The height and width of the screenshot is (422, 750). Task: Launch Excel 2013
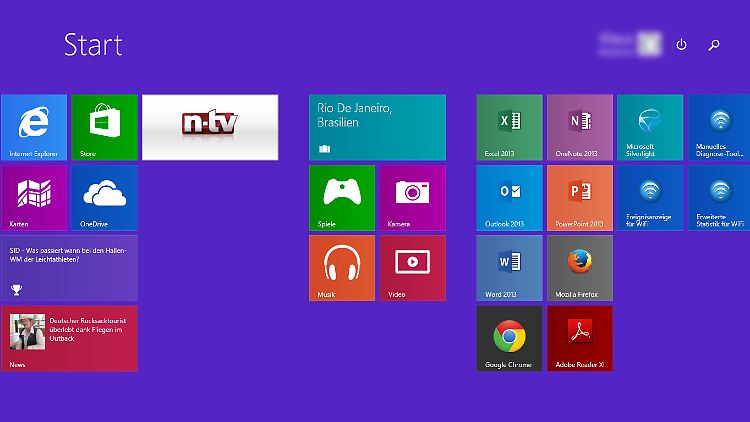(x=509, y=127)
